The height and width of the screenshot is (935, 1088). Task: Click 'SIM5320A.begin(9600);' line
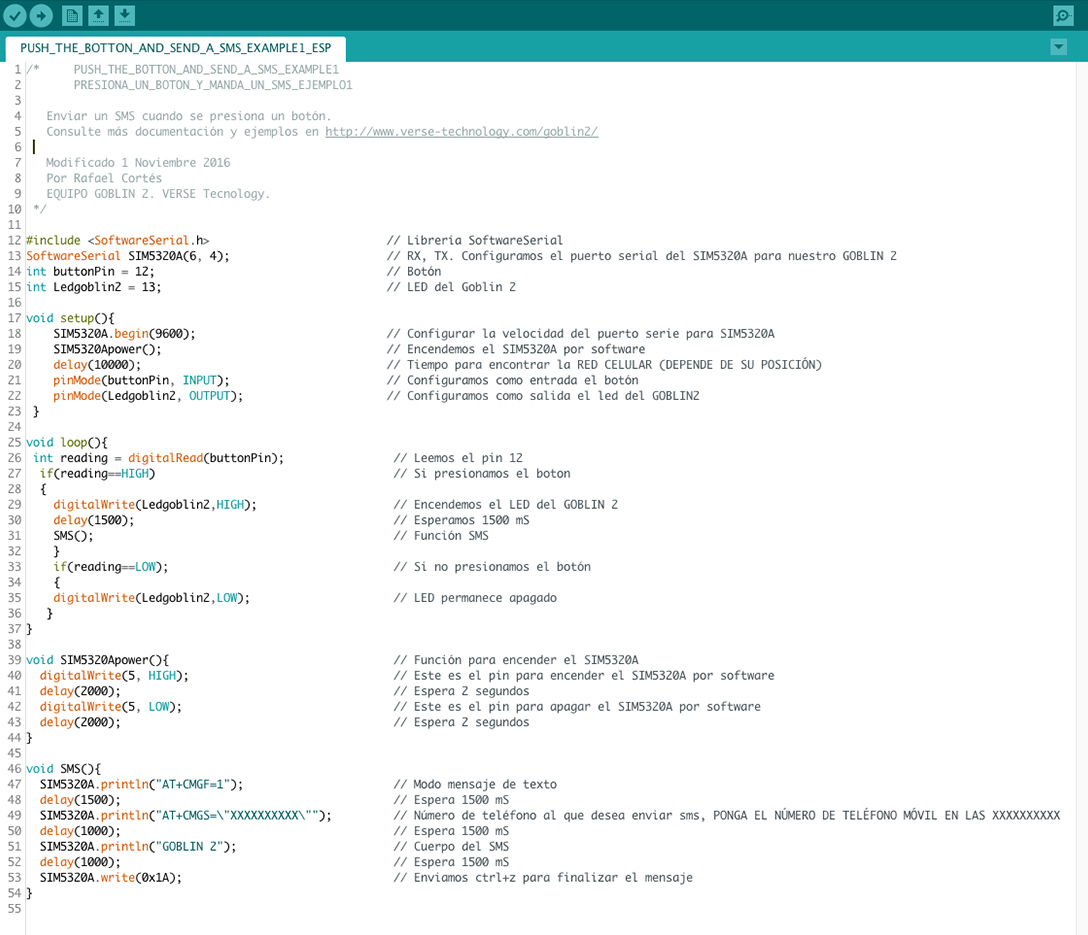(124, 334)
